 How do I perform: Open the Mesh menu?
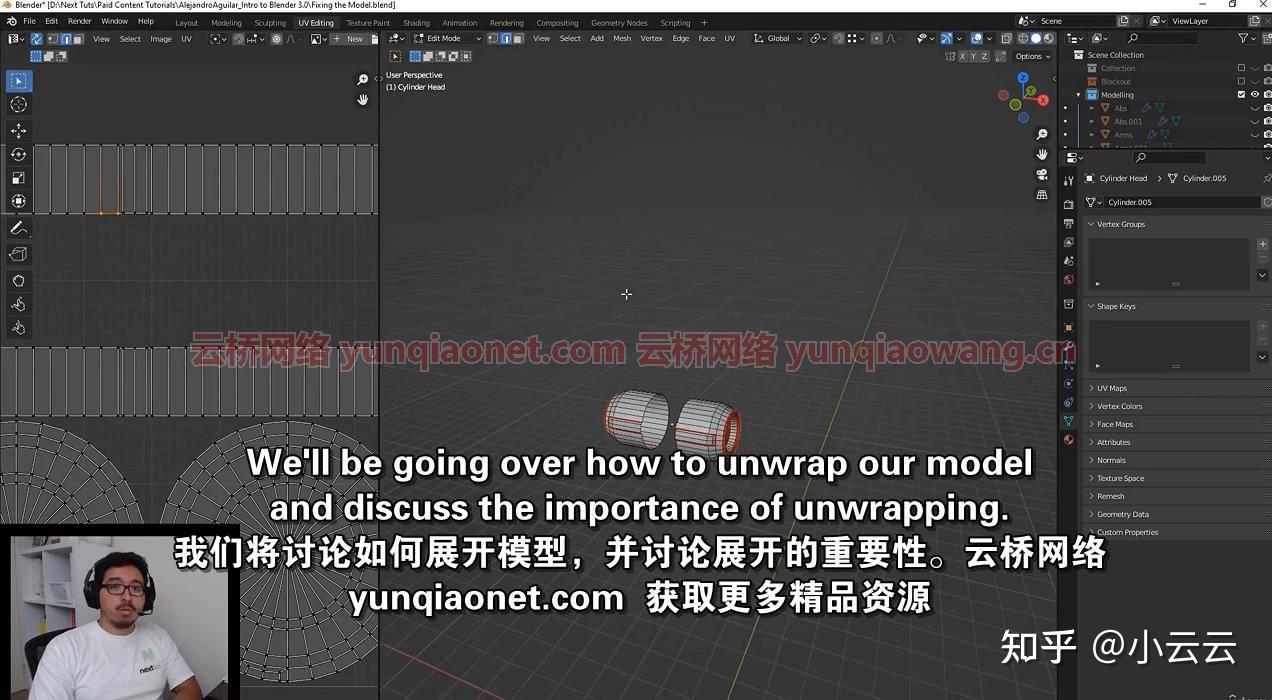[621, 38]
